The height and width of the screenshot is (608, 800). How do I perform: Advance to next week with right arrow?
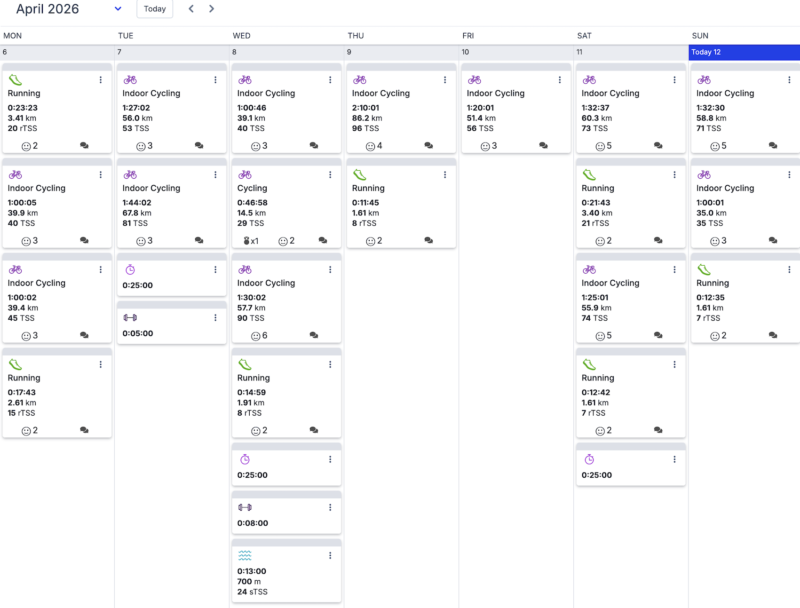pos(211,9)
